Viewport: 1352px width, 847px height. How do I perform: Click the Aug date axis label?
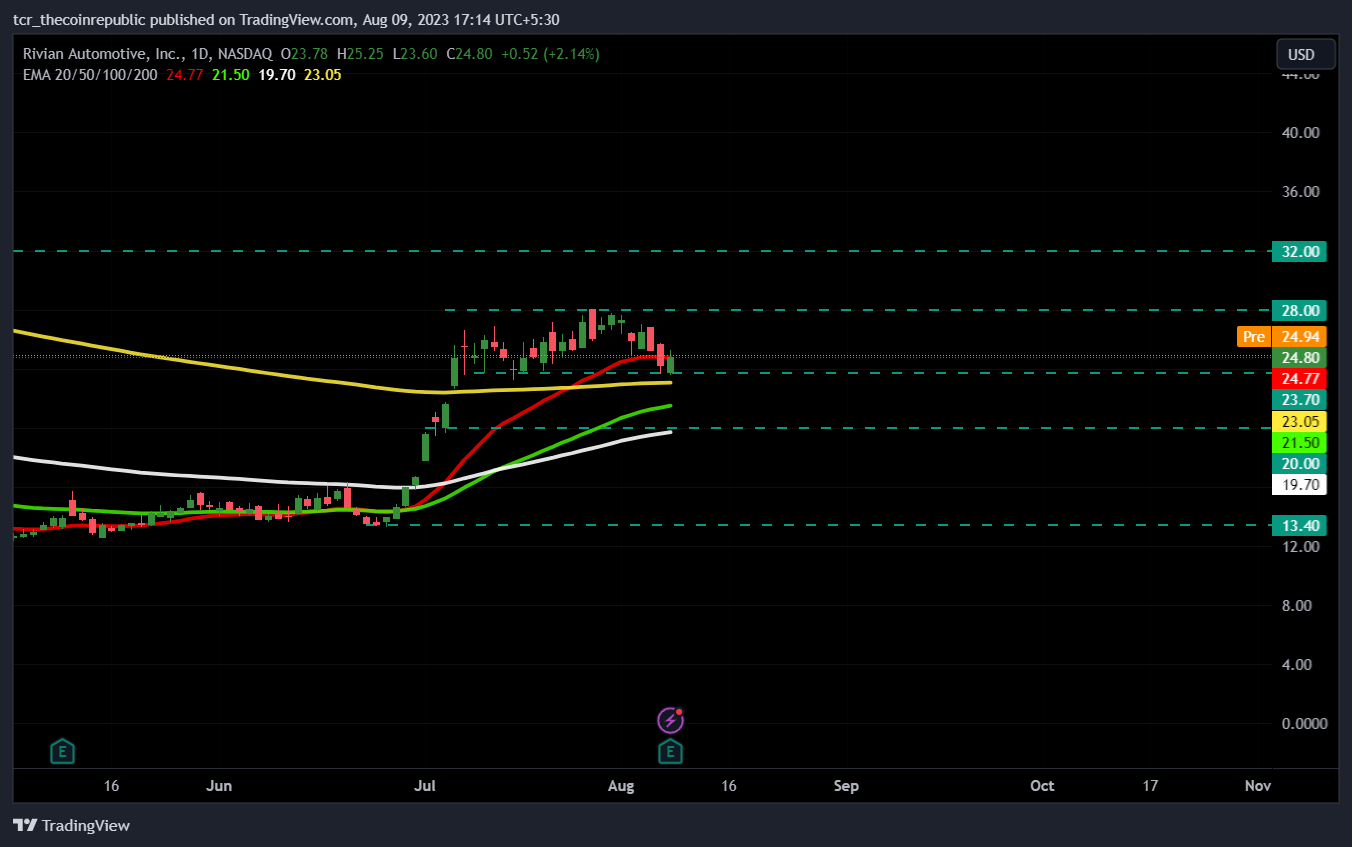click(621, 786)
